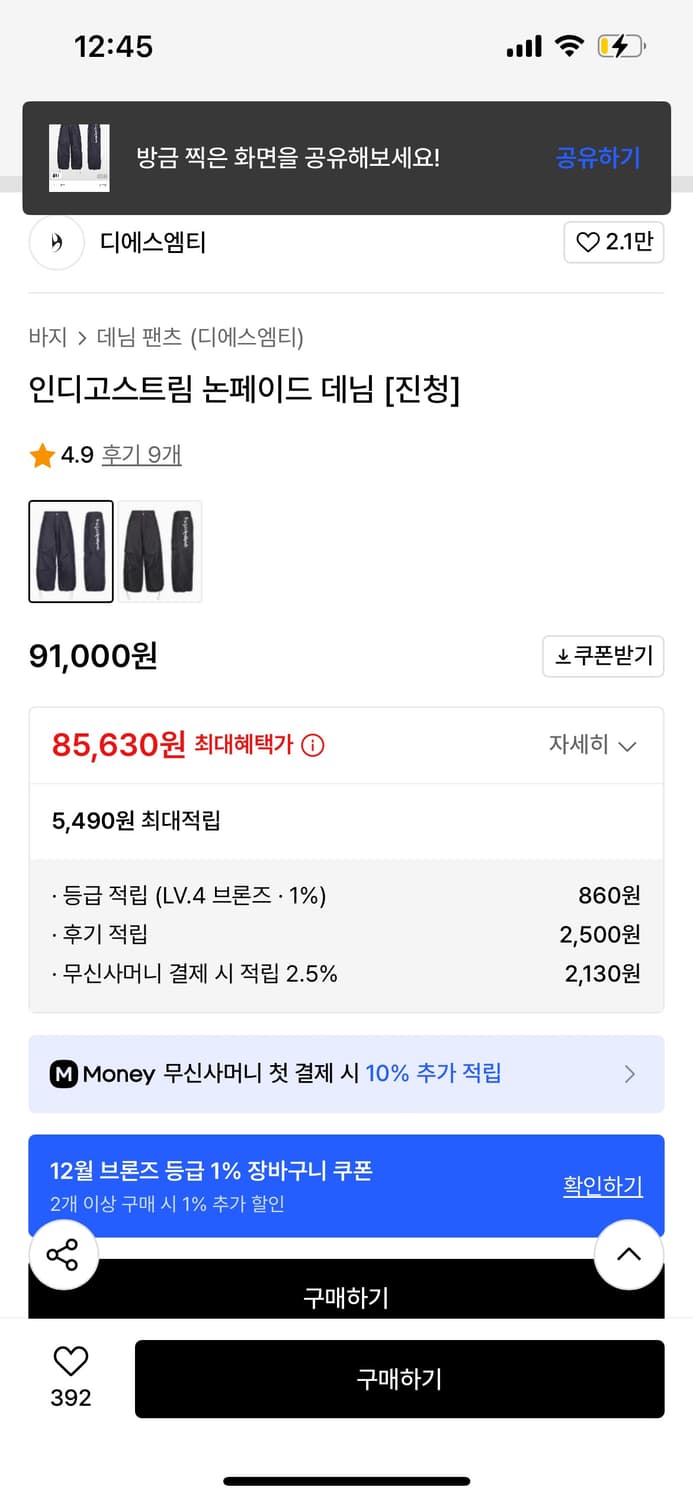Image resolution: width=693 pixels, height=1500 pixels.
Task: Tap the chevron next to 자세히 label
Action: [628, 745]
